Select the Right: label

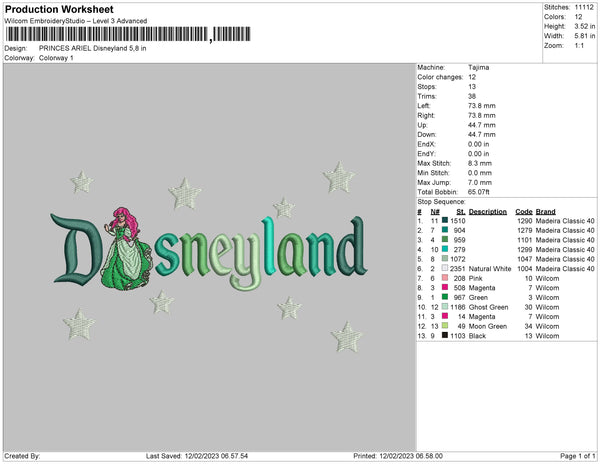(426, 116)
